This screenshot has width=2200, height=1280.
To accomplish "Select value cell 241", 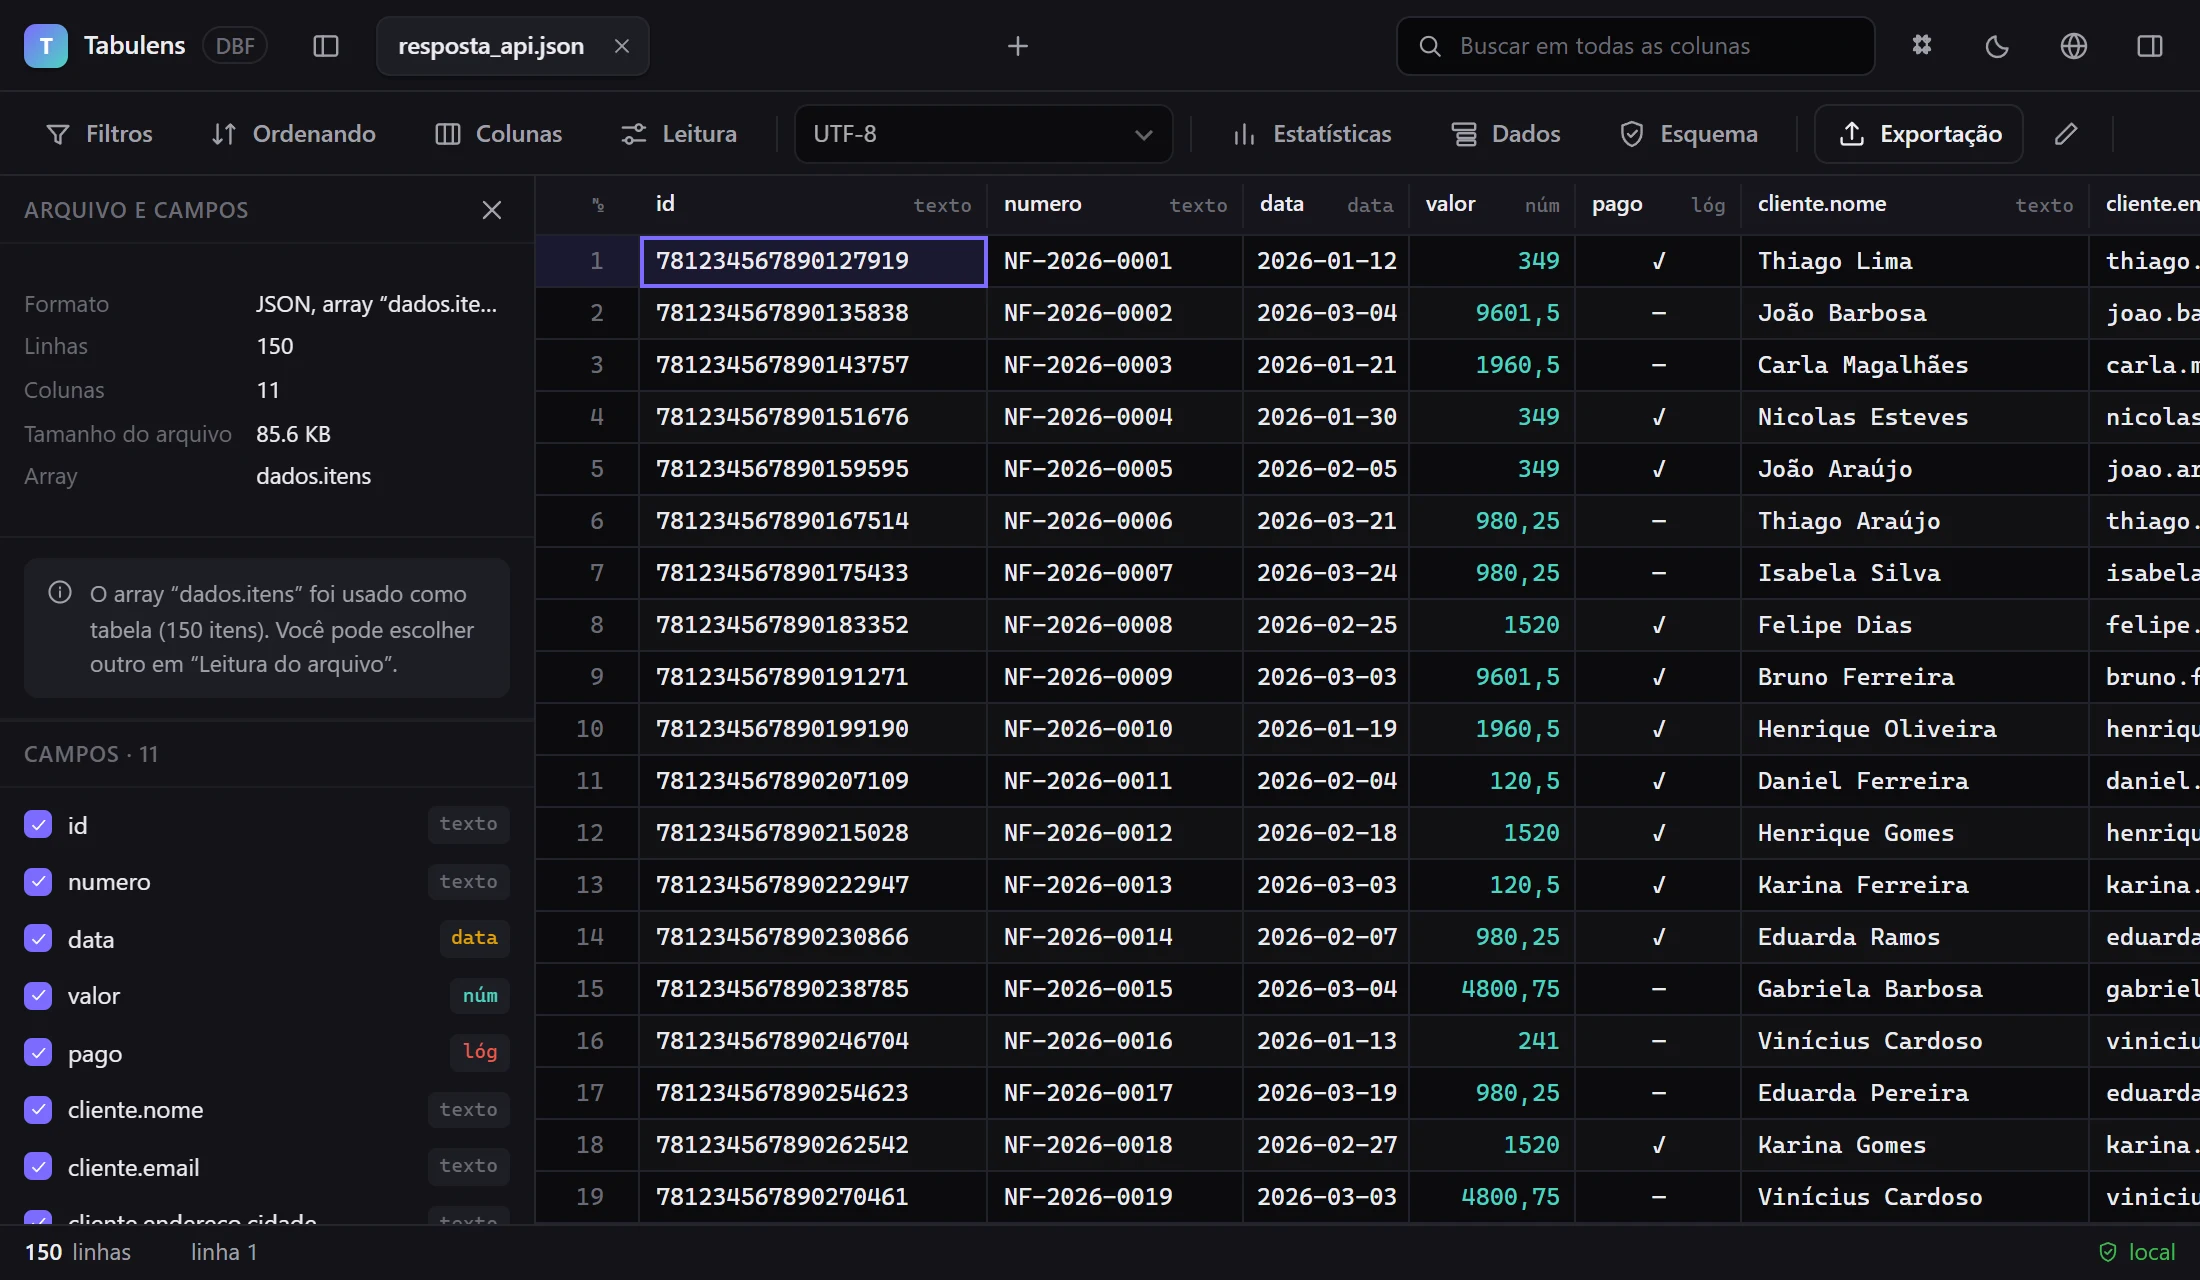I will tap(1492, 1041).
